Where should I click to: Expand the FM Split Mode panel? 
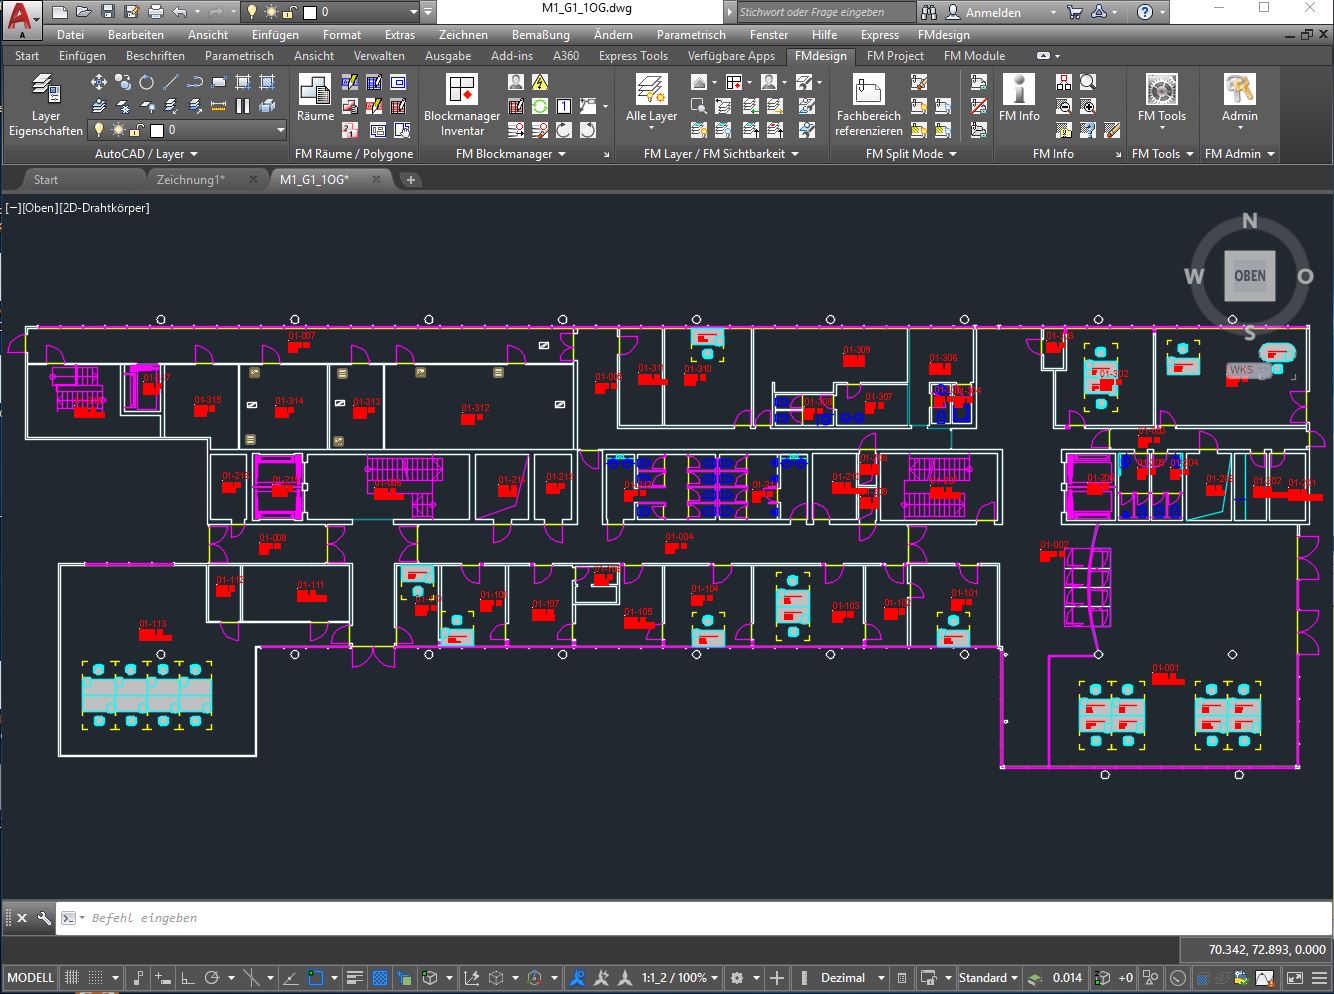click(911, 154)
